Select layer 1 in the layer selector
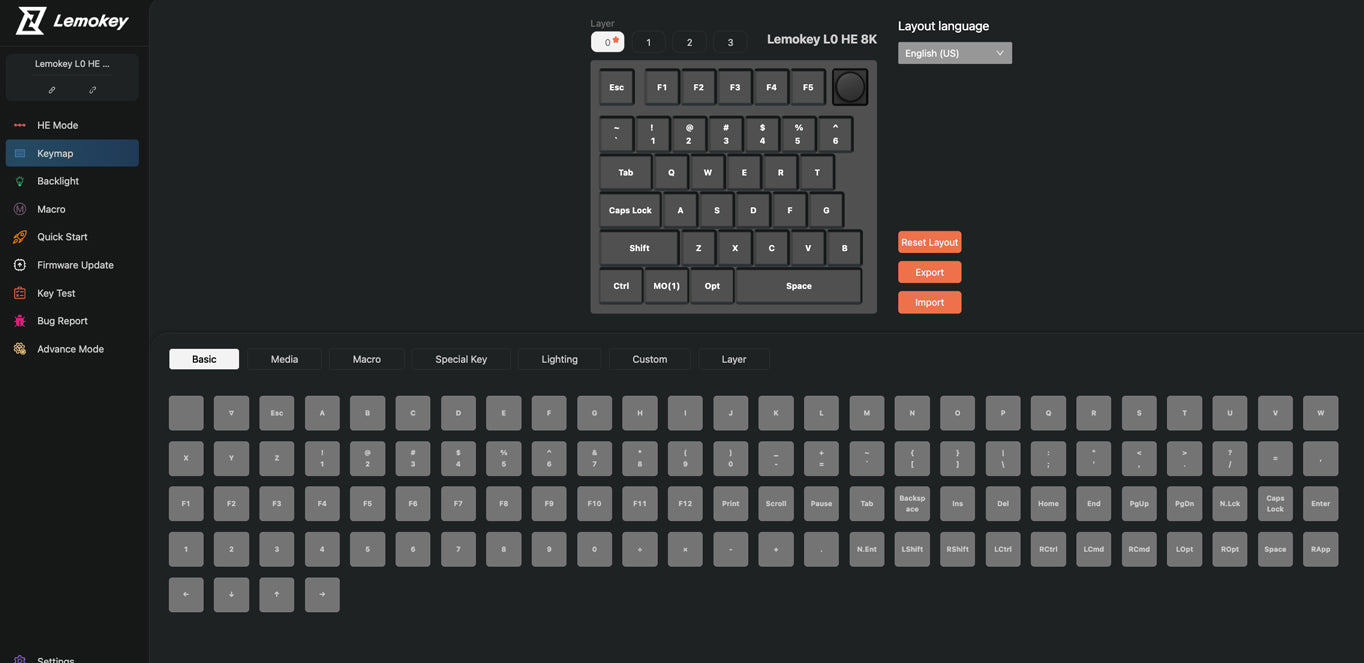The height and width of the screenshot is (663, 1364). point(648,42)
